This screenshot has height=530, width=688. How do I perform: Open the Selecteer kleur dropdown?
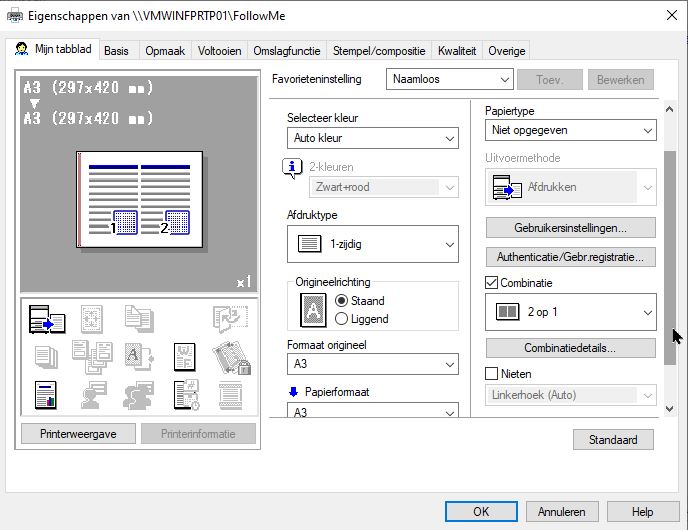372,138
